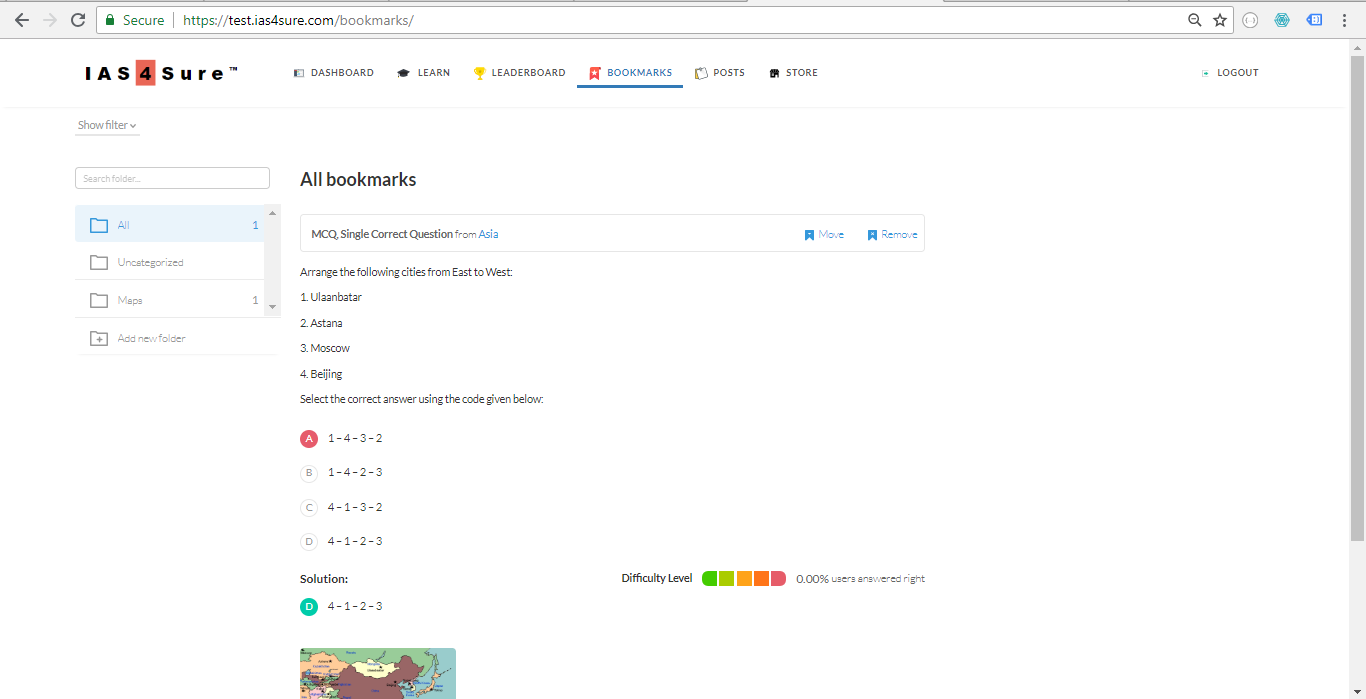This screenshot has height=699, width=1366.
Task: Open the Asia topic link
Action: point(488,235)
